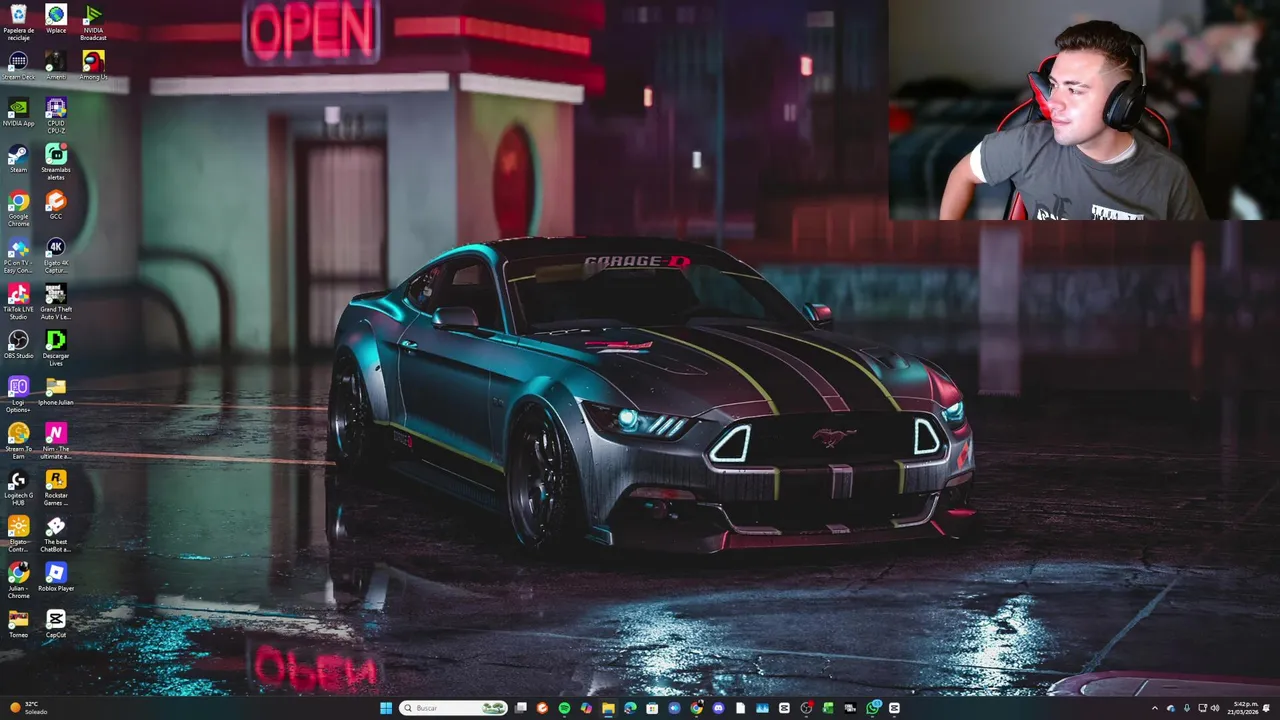Select the Stream To Earn shortcut
Image resolution: width=1280 pixels, height=720 pixels.
(x=18, y=440)
